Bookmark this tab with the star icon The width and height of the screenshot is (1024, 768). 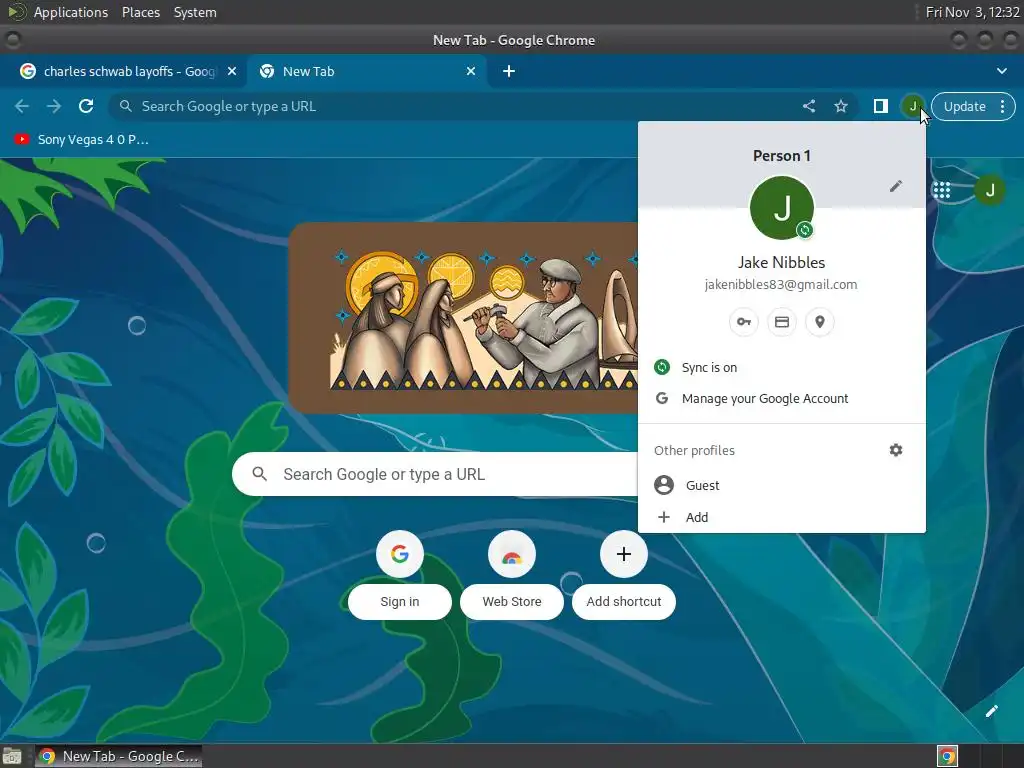841,106
